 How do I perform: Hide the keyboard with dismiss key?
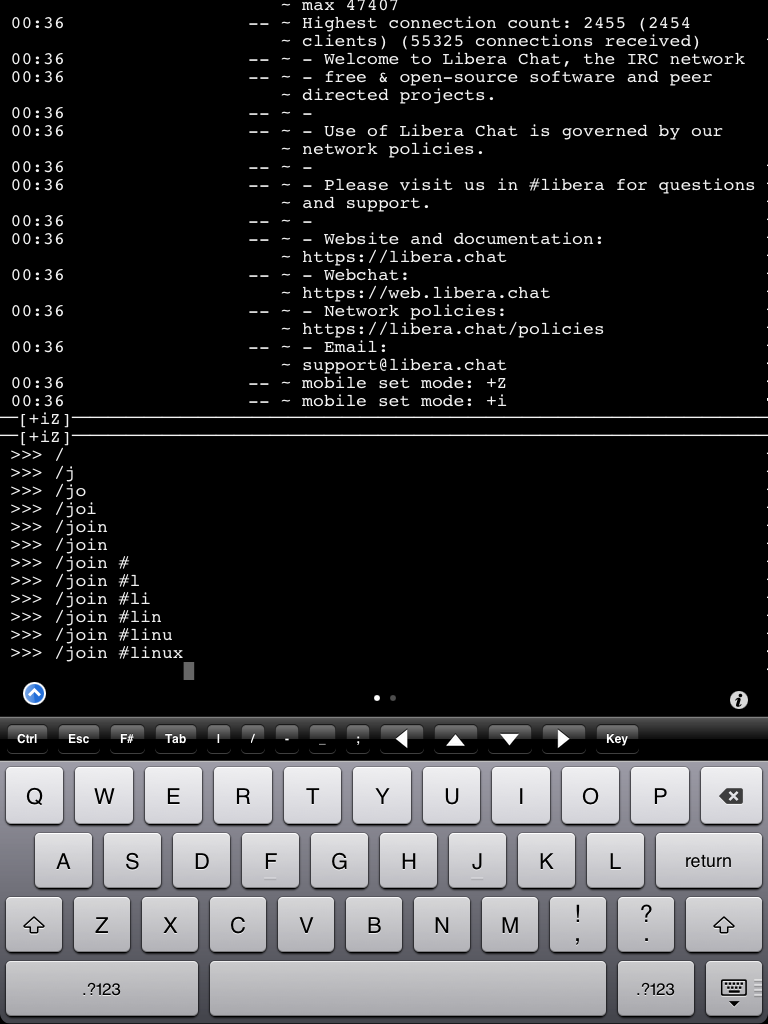tap(733, 988)
